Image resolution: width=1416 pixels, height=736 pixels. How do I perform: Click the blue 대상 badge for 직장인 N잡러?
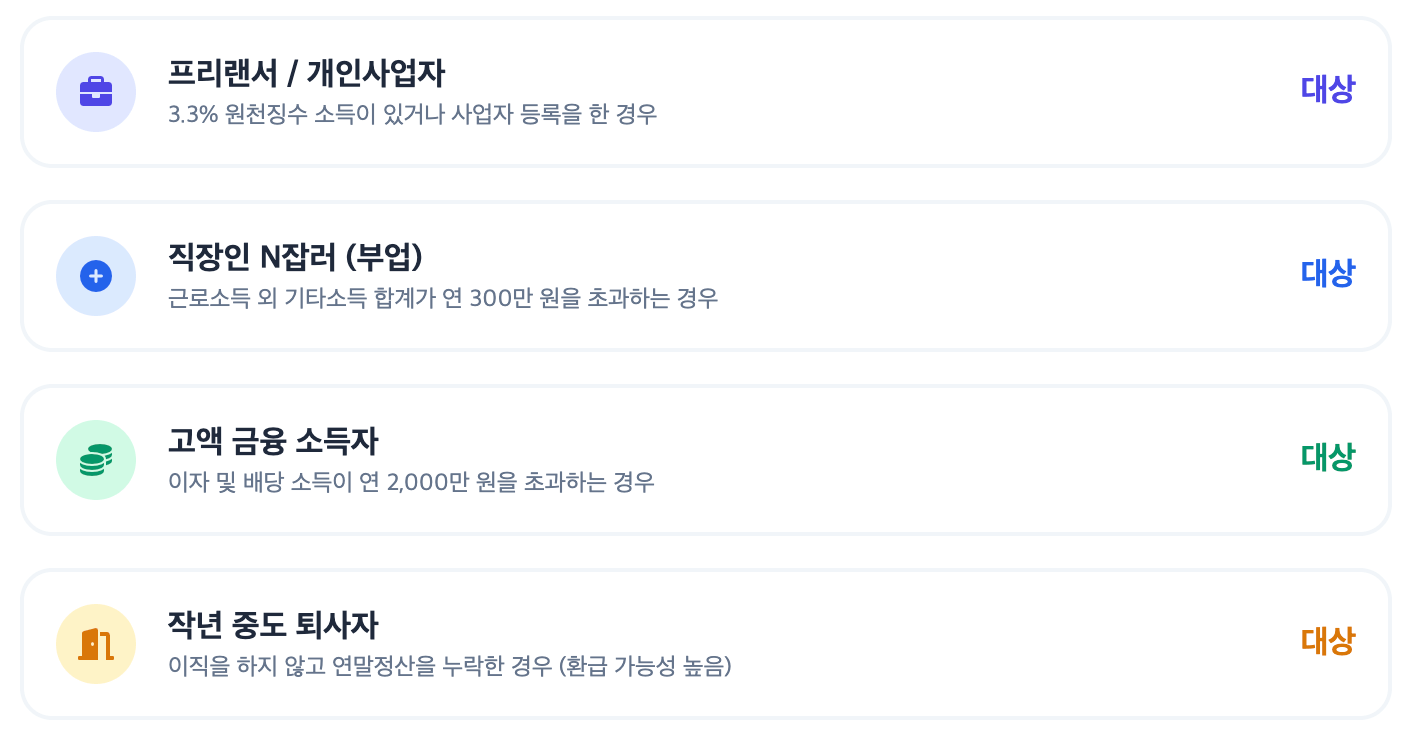1330,273
